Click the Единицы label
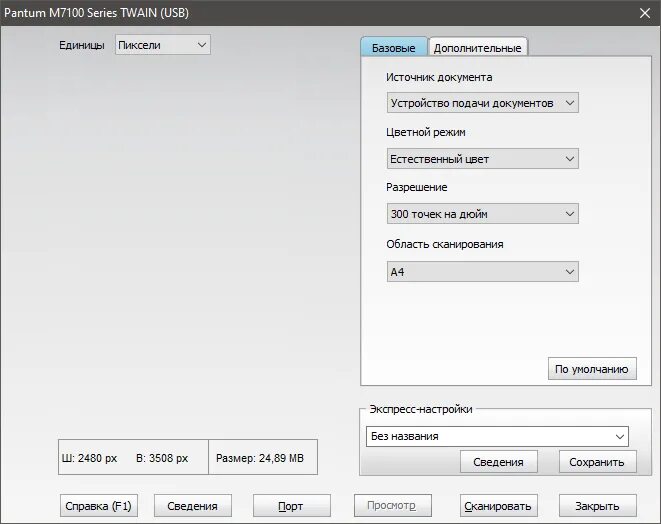The height and width of the screenshot is (524, 661). [x=82, y=45]
